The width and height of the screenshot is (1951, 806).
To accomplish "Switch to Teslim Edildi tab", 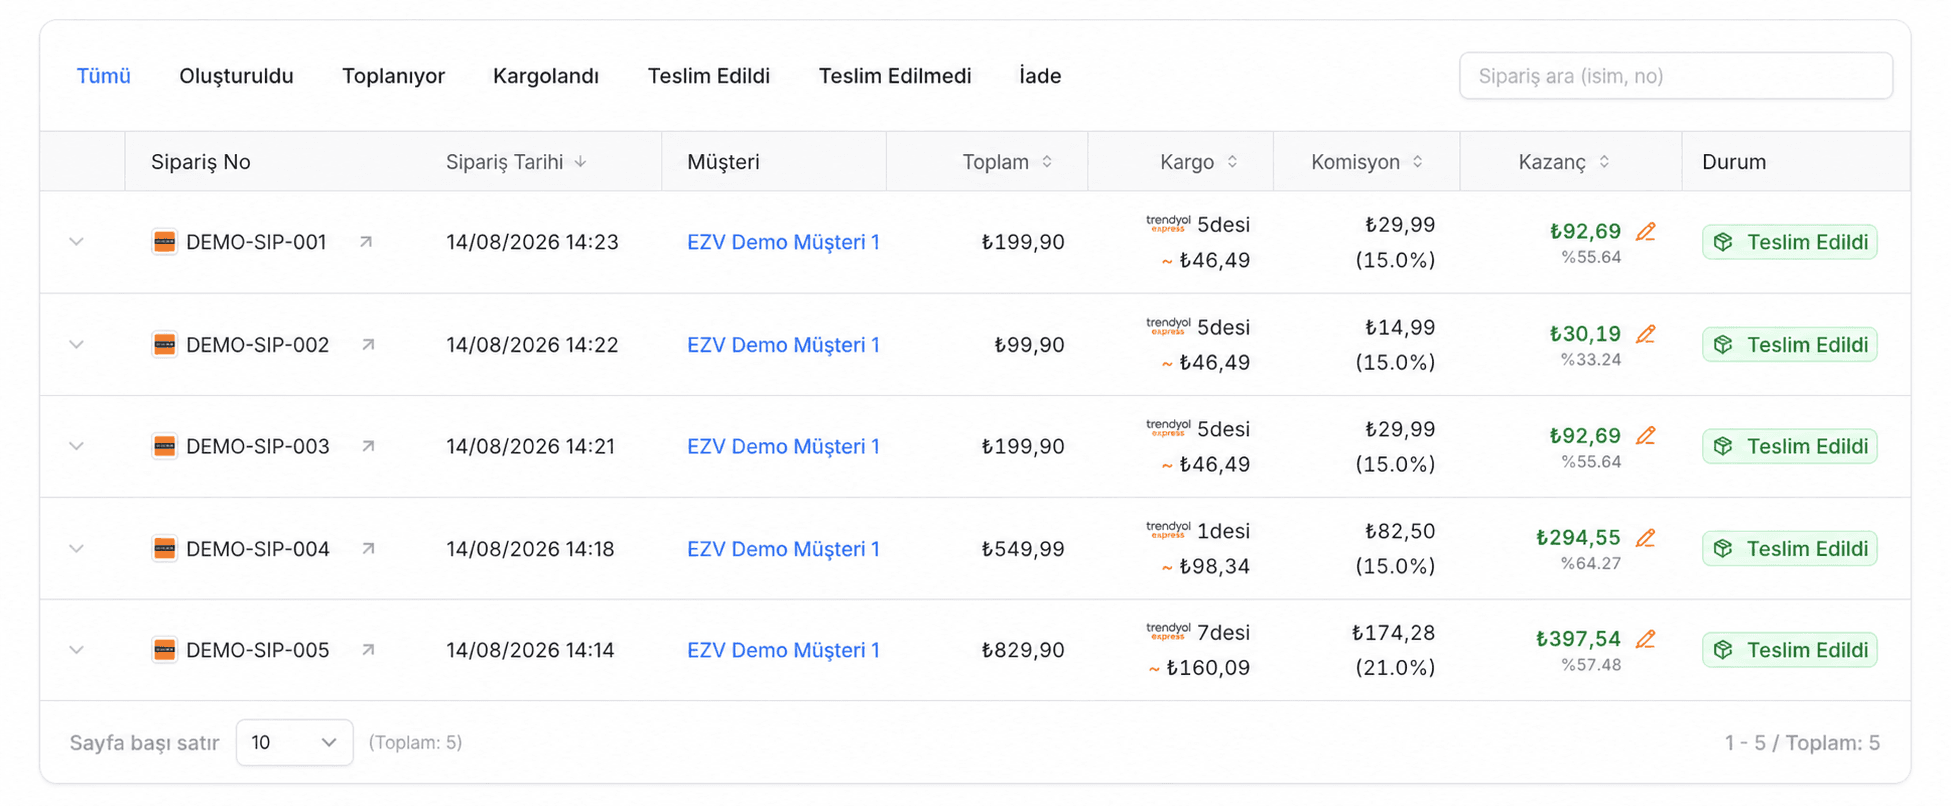I will click(x=709, y=76).
